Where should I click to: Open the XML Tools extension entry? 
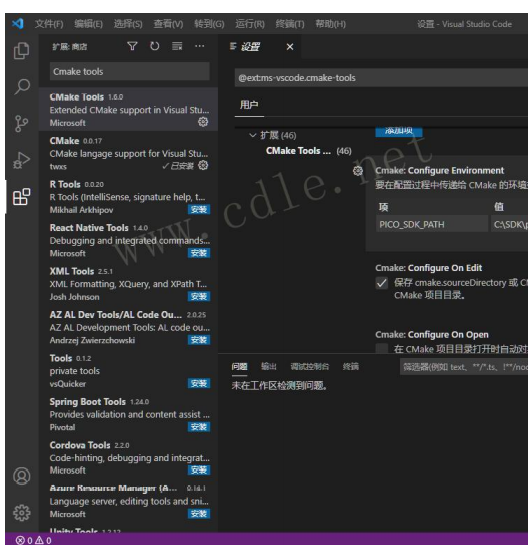point(128,283)
